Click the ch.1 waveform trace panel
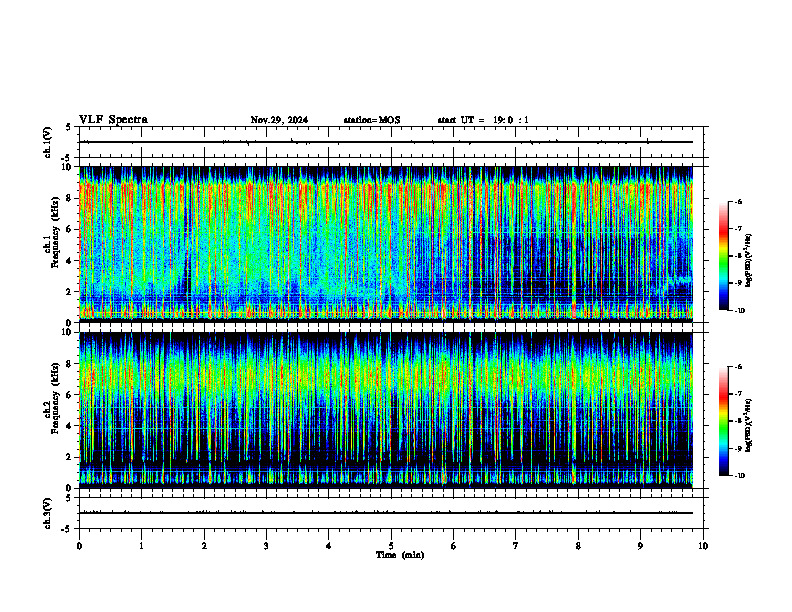The height and width of the screenshot is (612, 792). [391, 142]
